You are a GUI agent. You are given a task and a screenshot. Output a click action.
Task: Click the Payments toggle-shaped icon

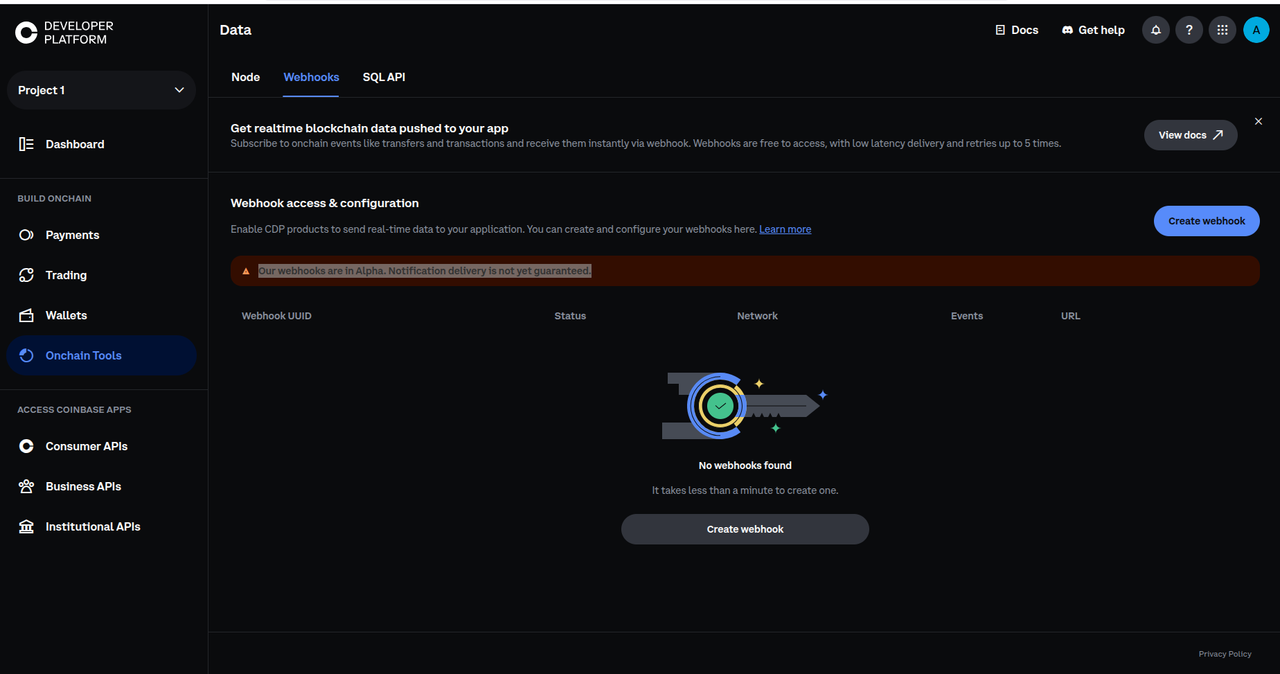(27, 235)
